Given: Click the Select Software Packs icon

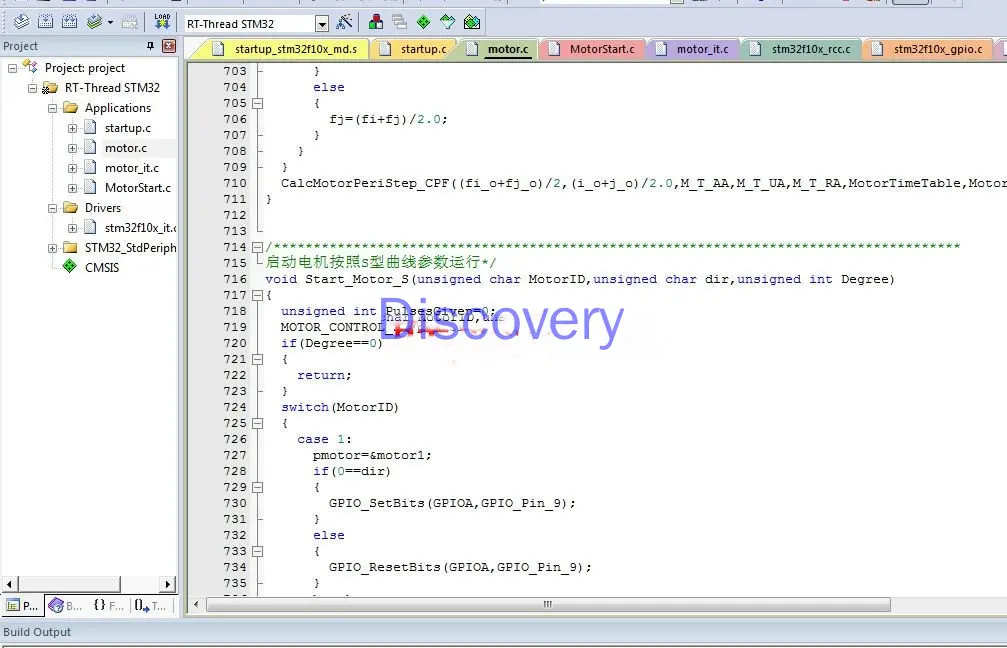Looking at the screenshot, I should tap(448, 22).
